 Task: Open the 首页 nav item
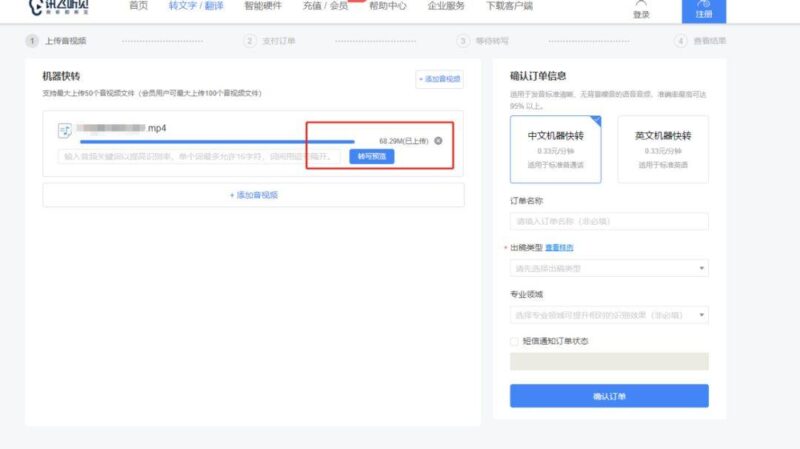coord(138,6)
